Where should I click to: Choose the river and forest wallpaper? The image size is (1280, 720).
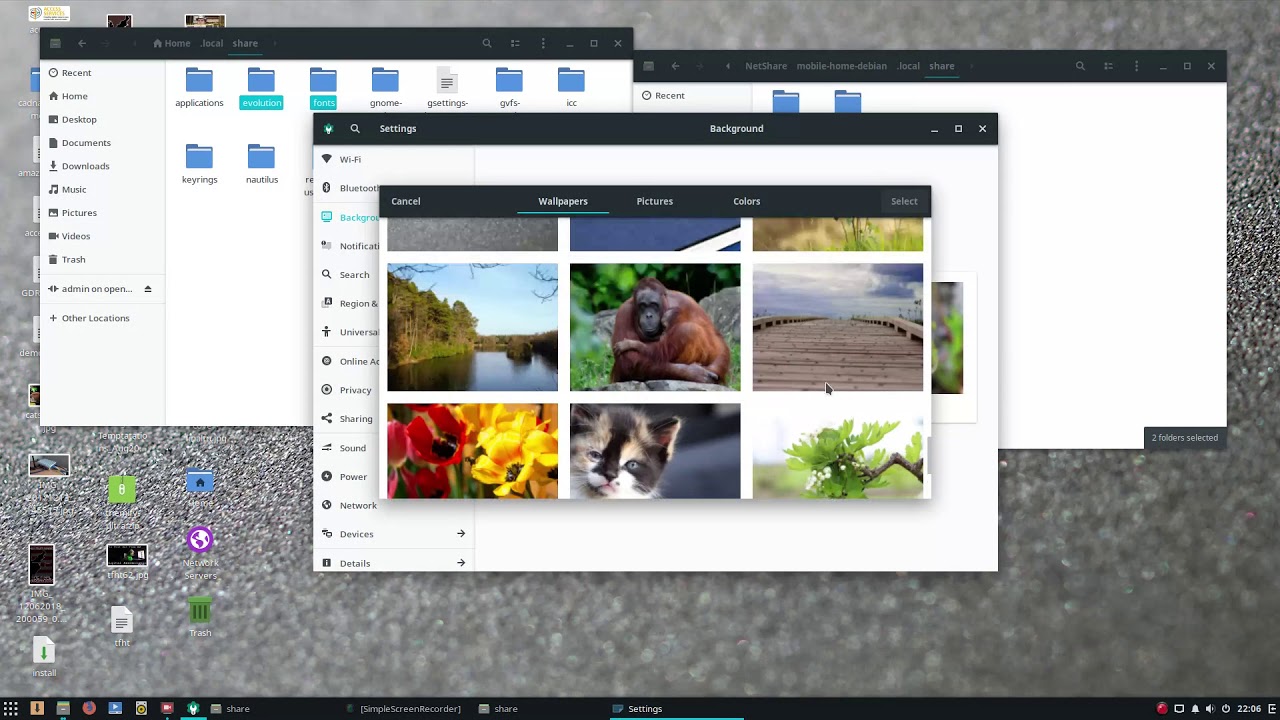pyautogui.click(x=472, y=327)
